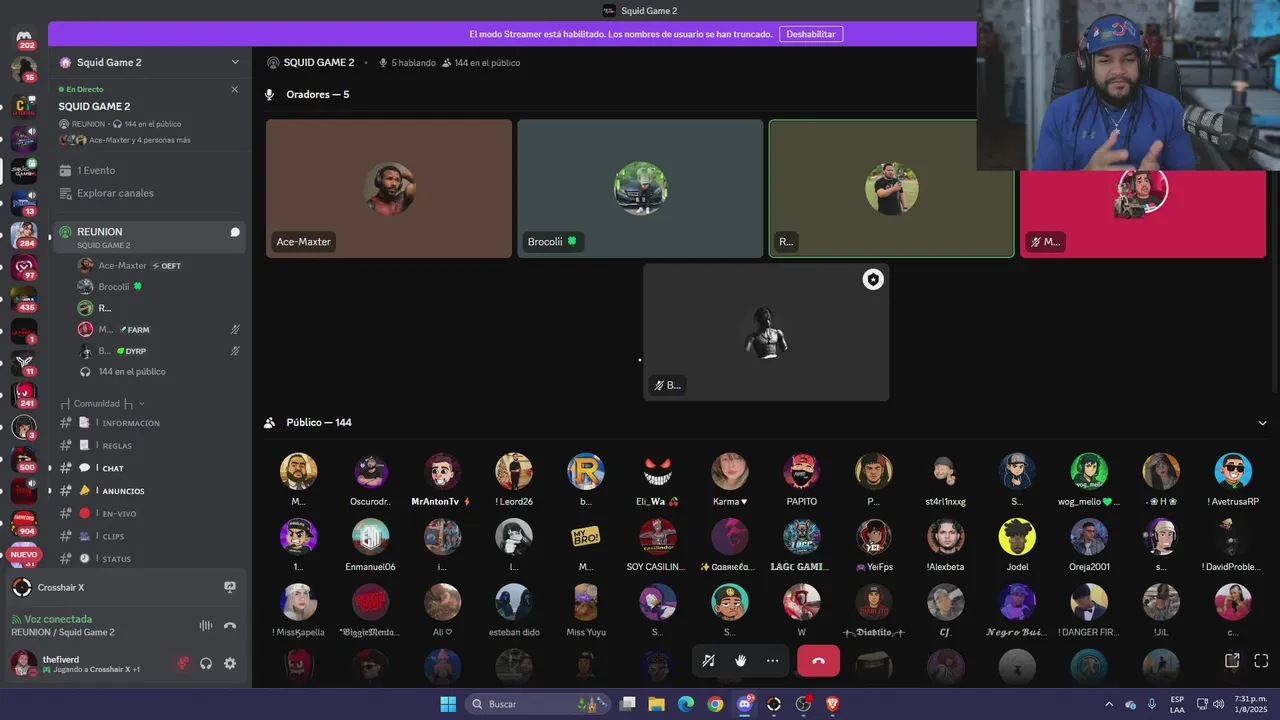Select Brocolii speaker tile
The image size is (1280, 720).
[640, 189]
